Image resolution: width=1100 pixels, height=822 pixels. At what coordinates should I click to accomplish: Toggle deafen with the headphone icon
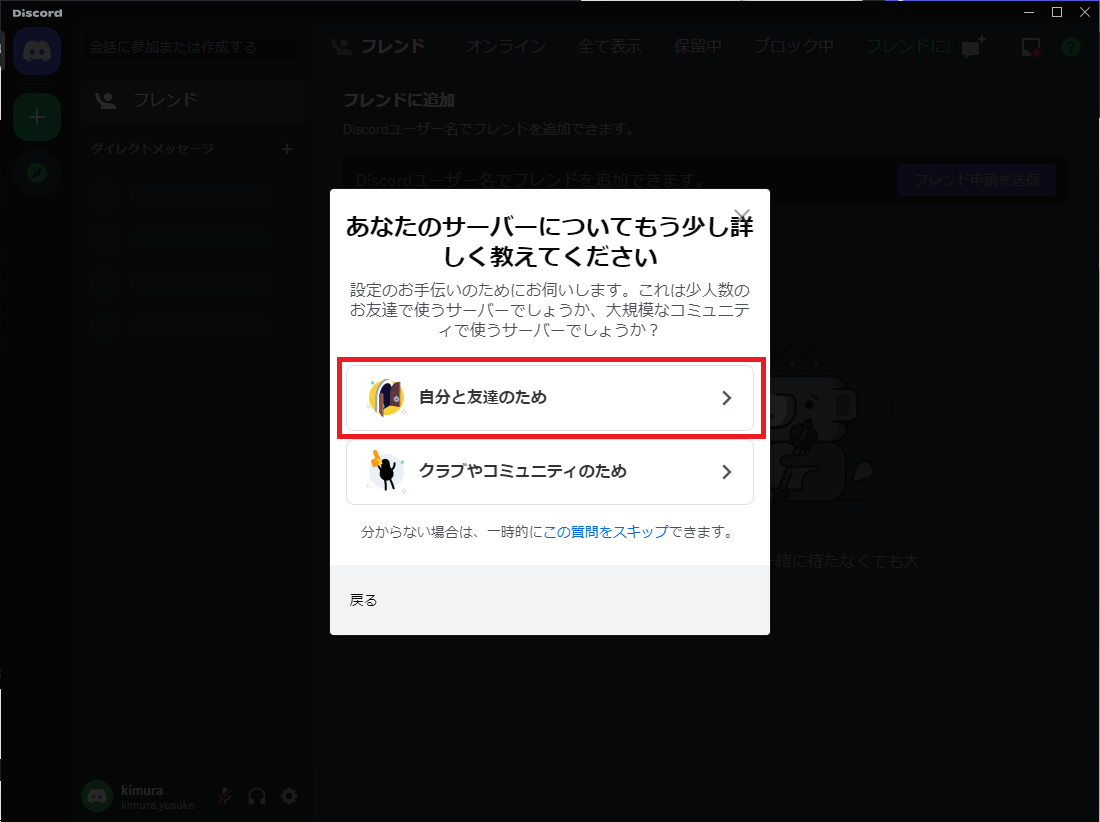pyautogui.click(x=256, y=796)
